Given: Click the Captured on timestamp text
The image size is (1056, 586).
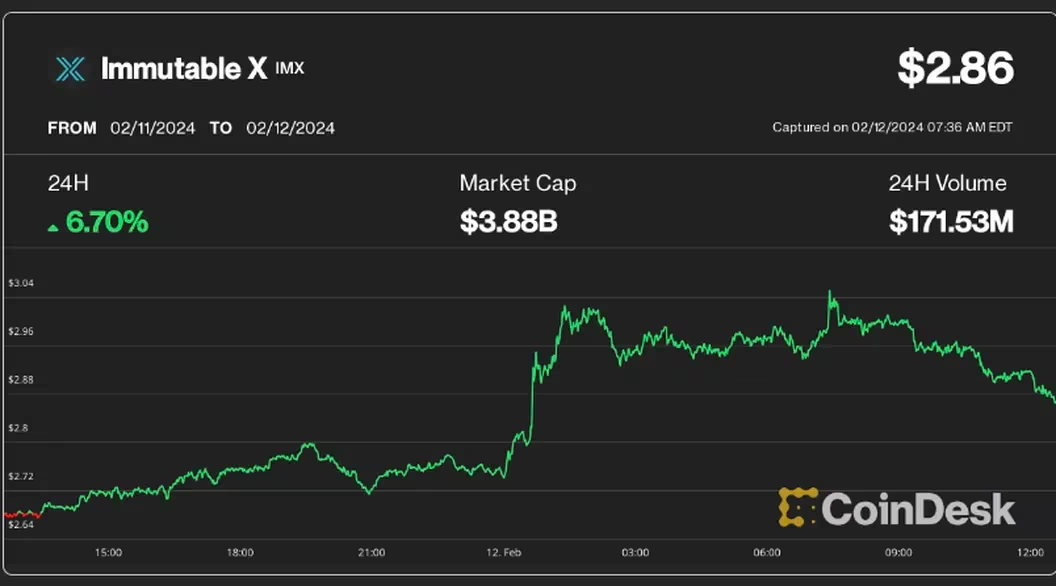Looking at the screenshot, I should [892, 128].
